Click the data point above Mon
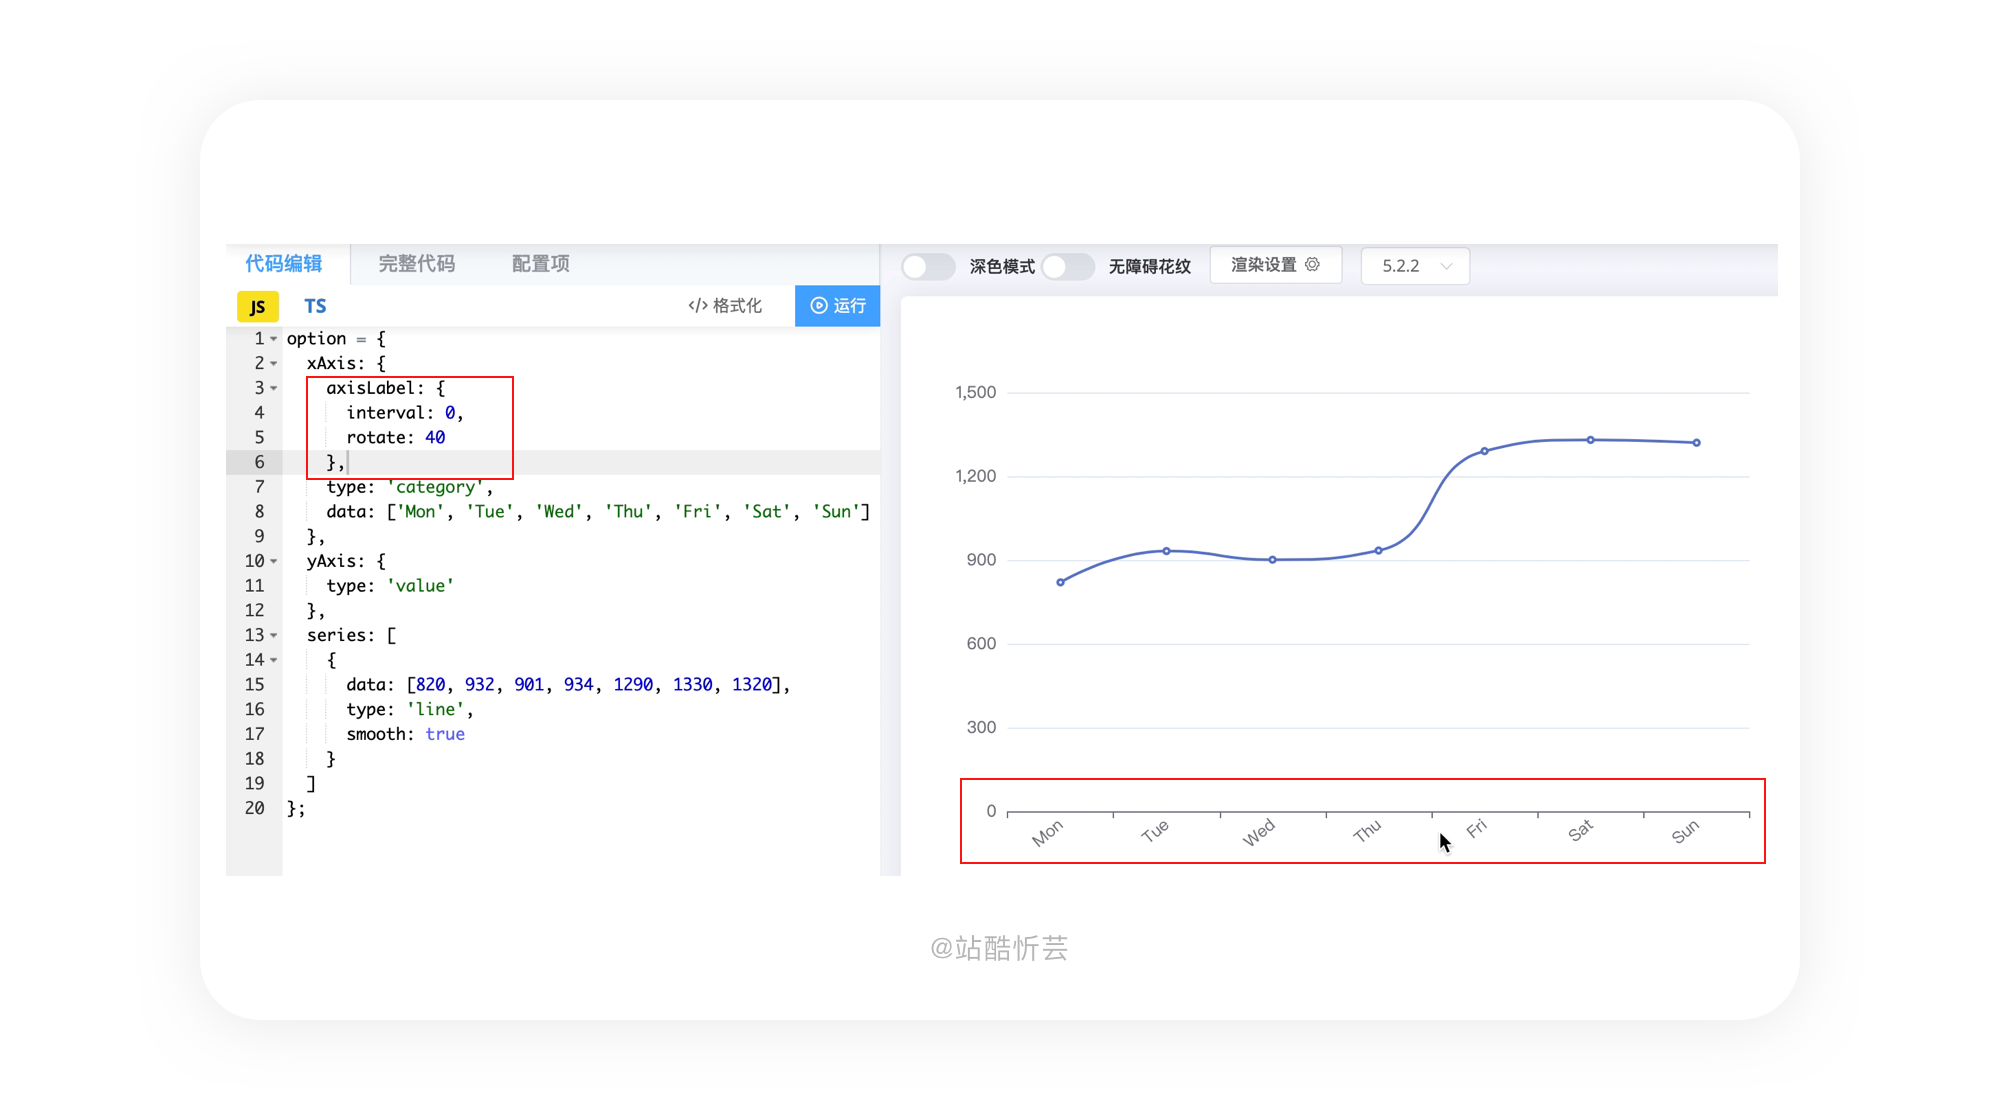This screenshot has width=2000, height=1118. click(x=1060, y=582)
